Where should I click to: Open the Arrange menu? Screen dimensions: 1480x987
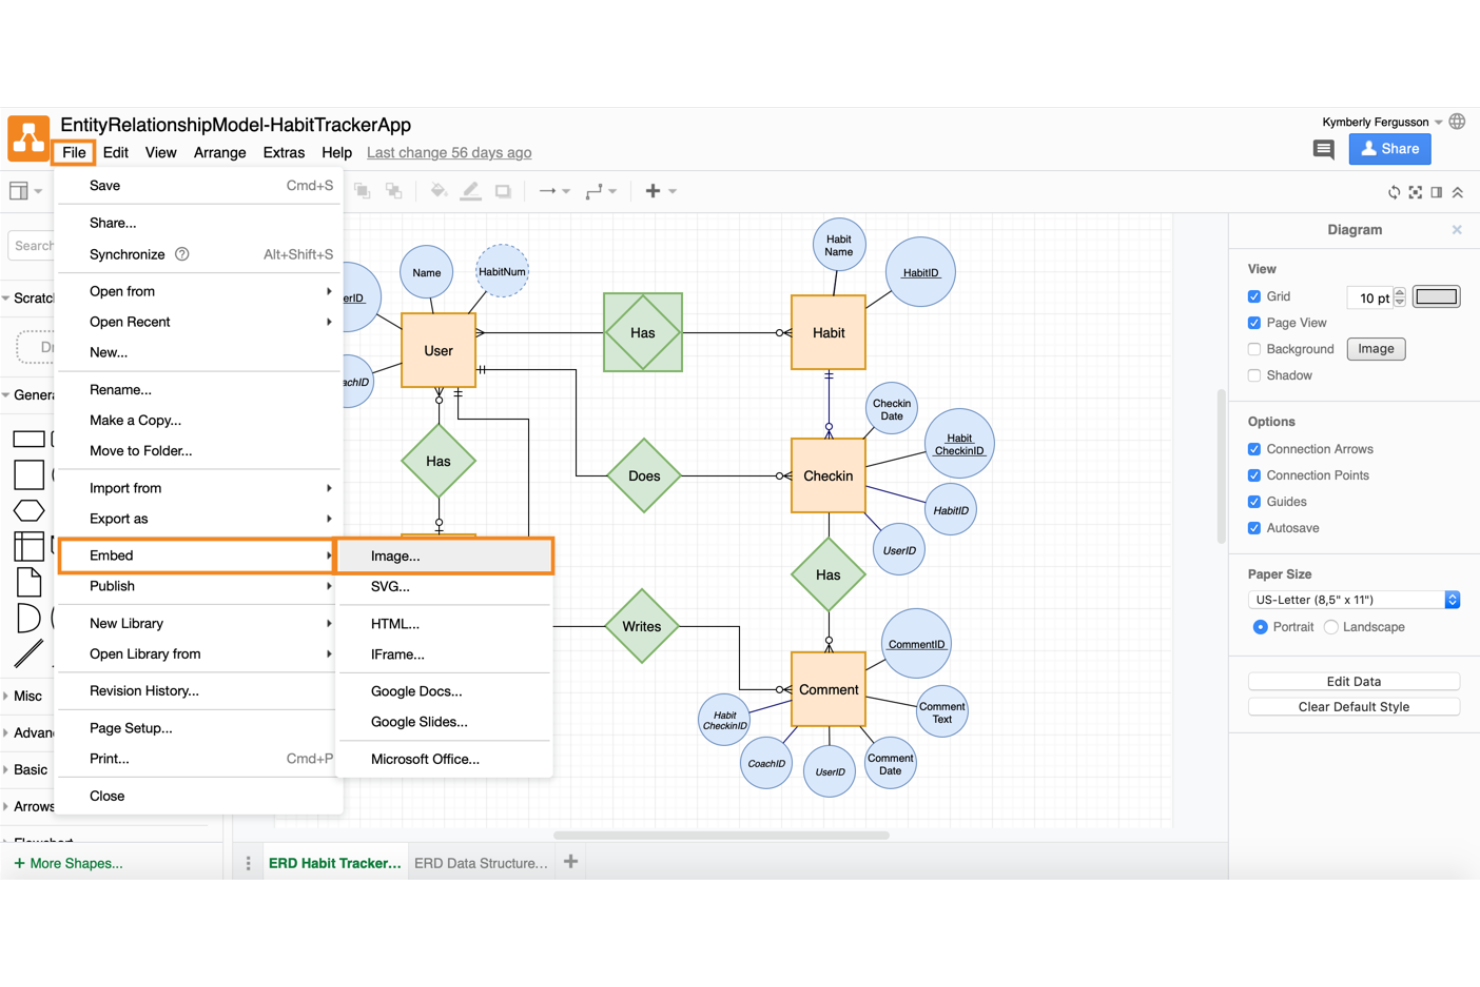click(x=220, y=153)
